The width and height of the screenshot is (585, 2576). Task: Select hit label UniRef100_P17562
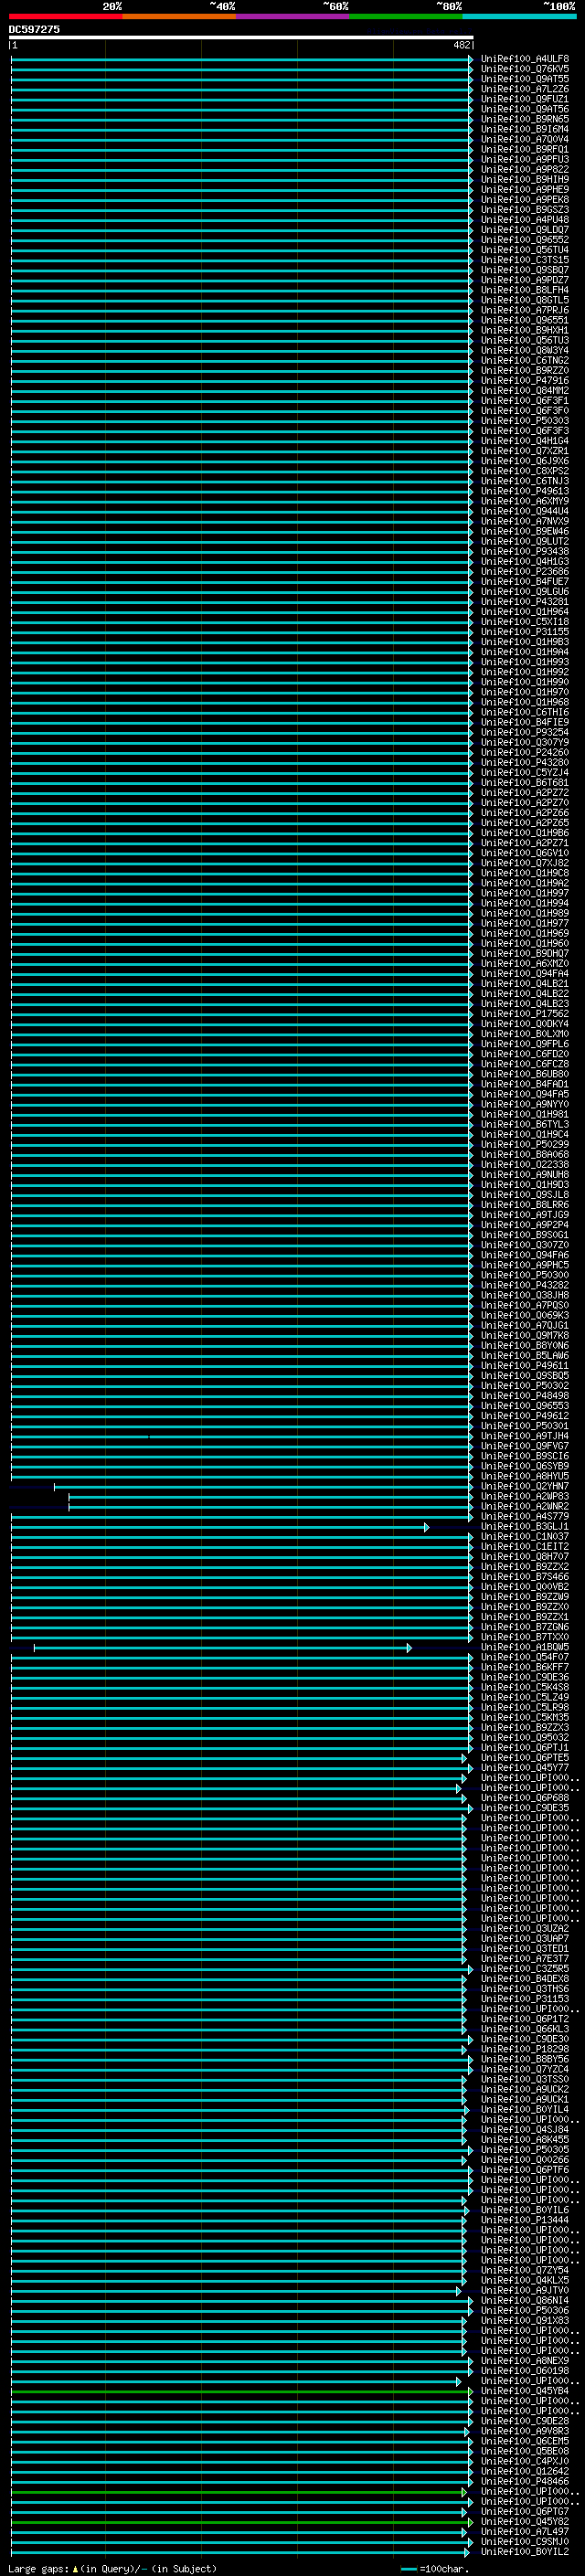coord(525,1013)
